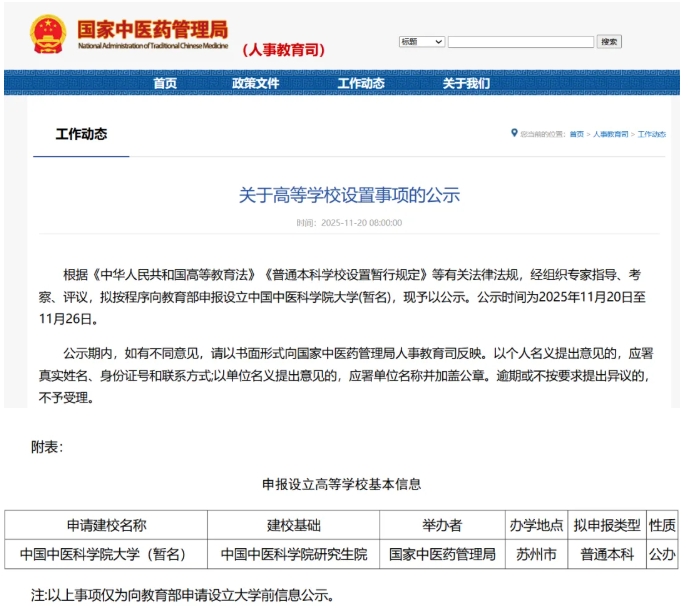Viewport: 693px width, 612px height.
Task: Click the paragraph line beginning 11月26日
Action: tap(68, 319)
